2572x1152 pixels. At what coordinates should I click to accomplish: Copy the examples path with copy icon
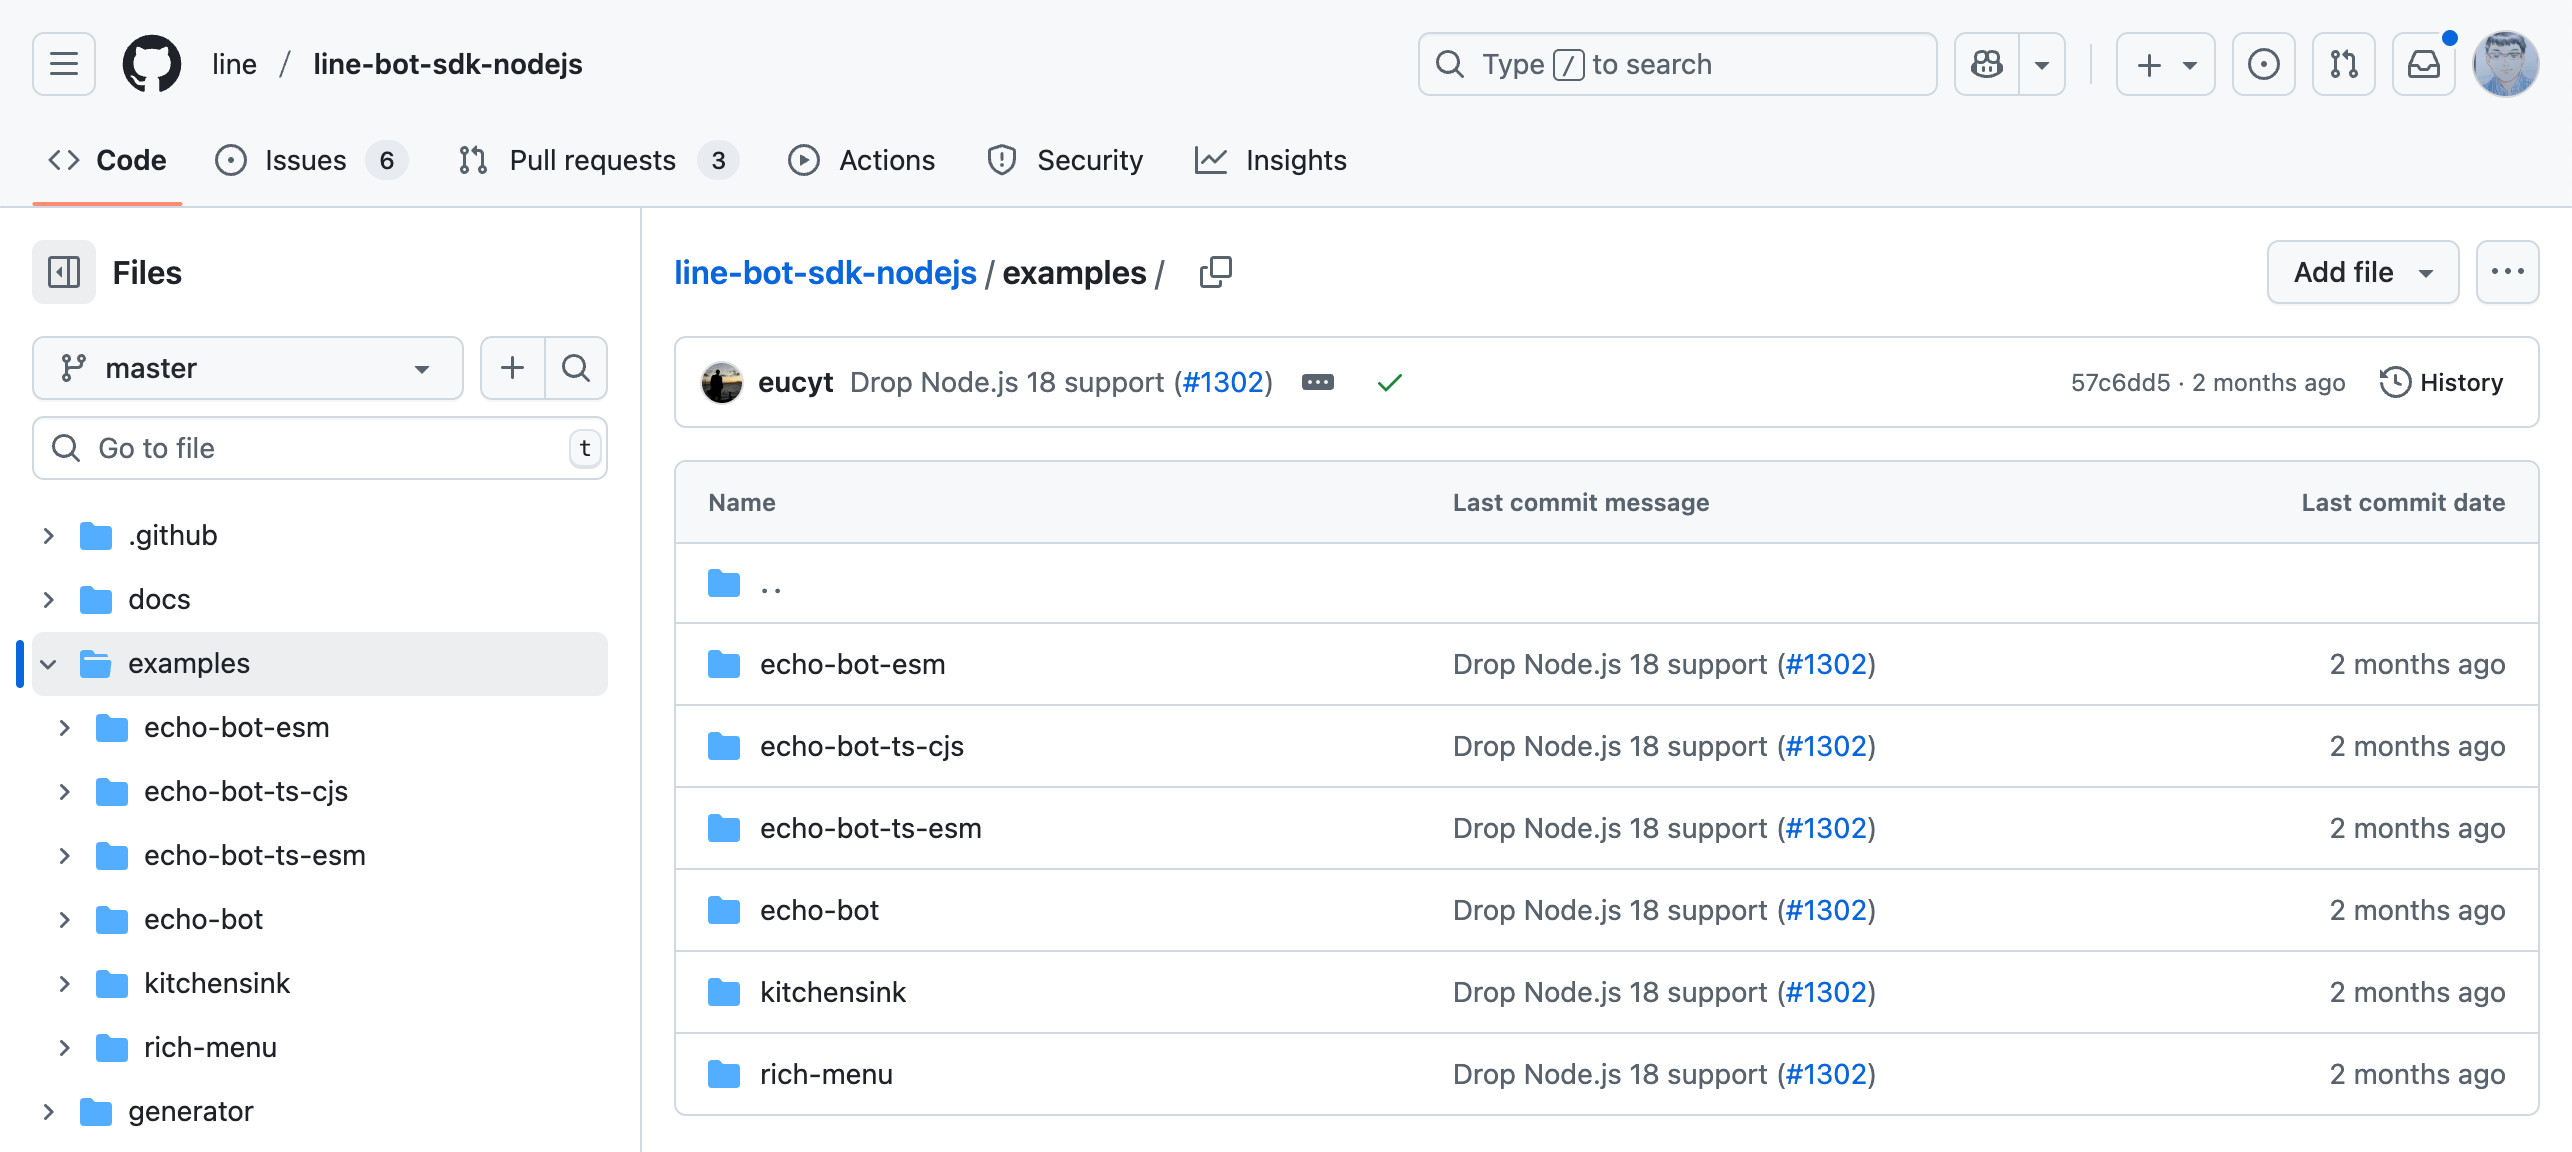(1215, 272)
